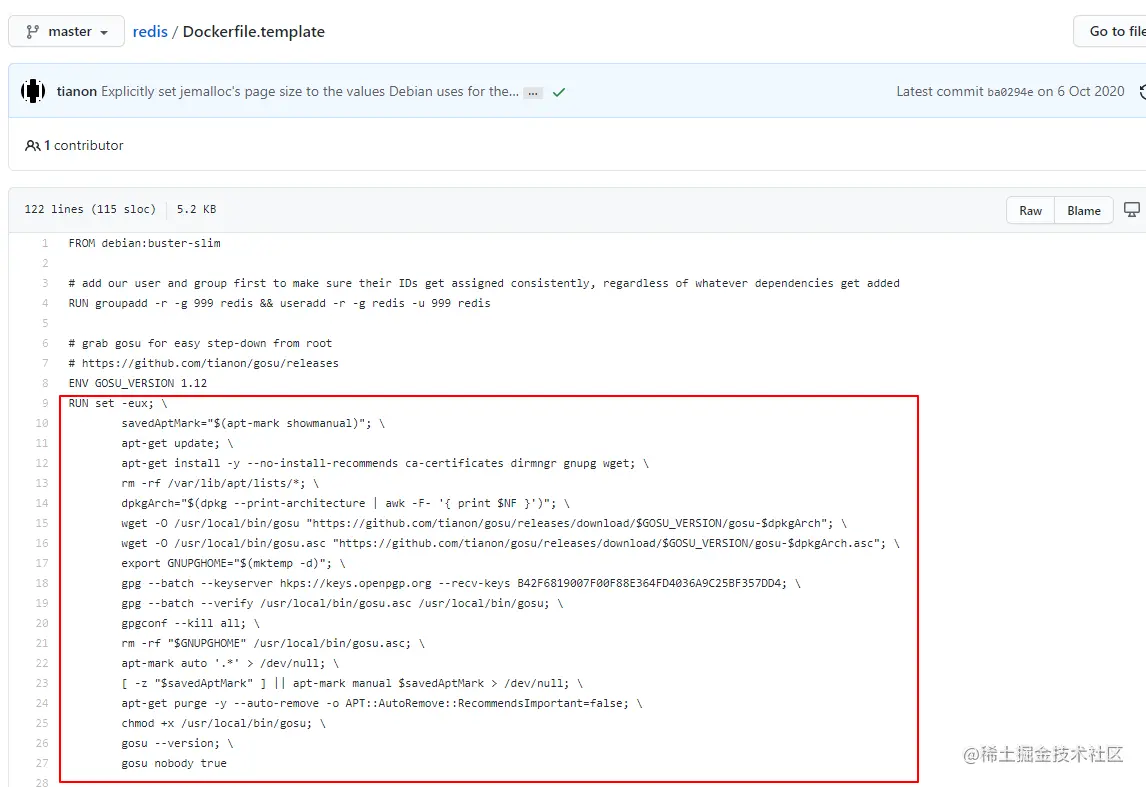Open tianon author link

pos(77,91)
